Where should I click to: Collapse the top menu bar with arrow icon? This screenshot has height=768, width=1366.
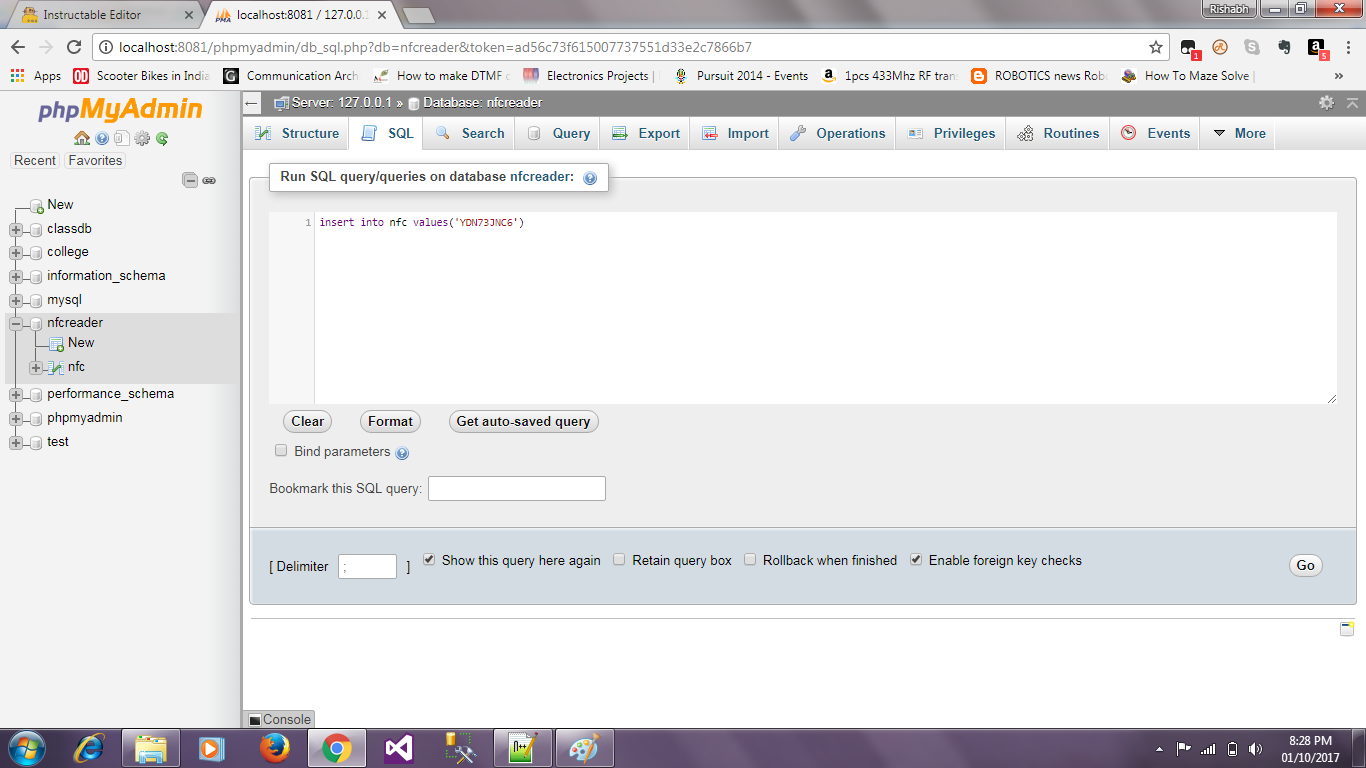1352,103
